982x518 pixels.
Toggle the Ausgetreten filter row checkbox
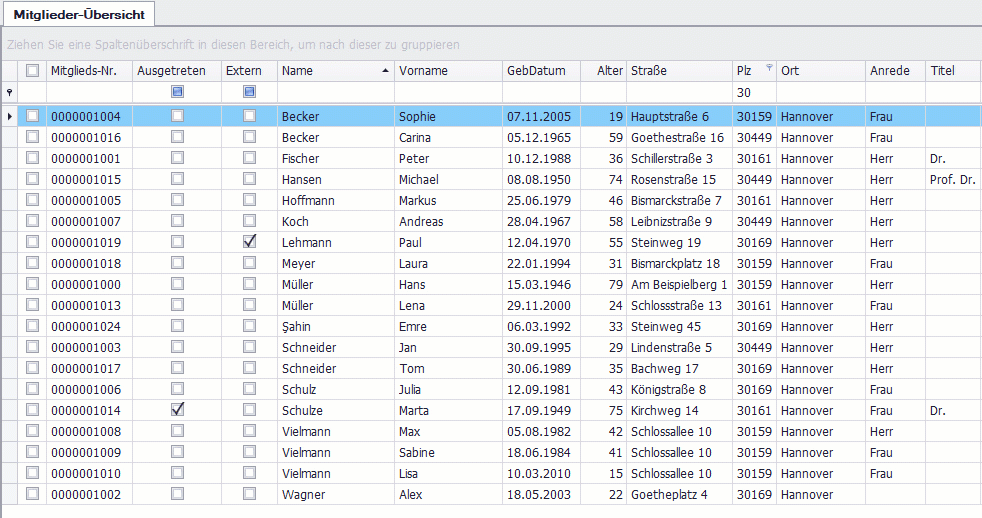177,92
